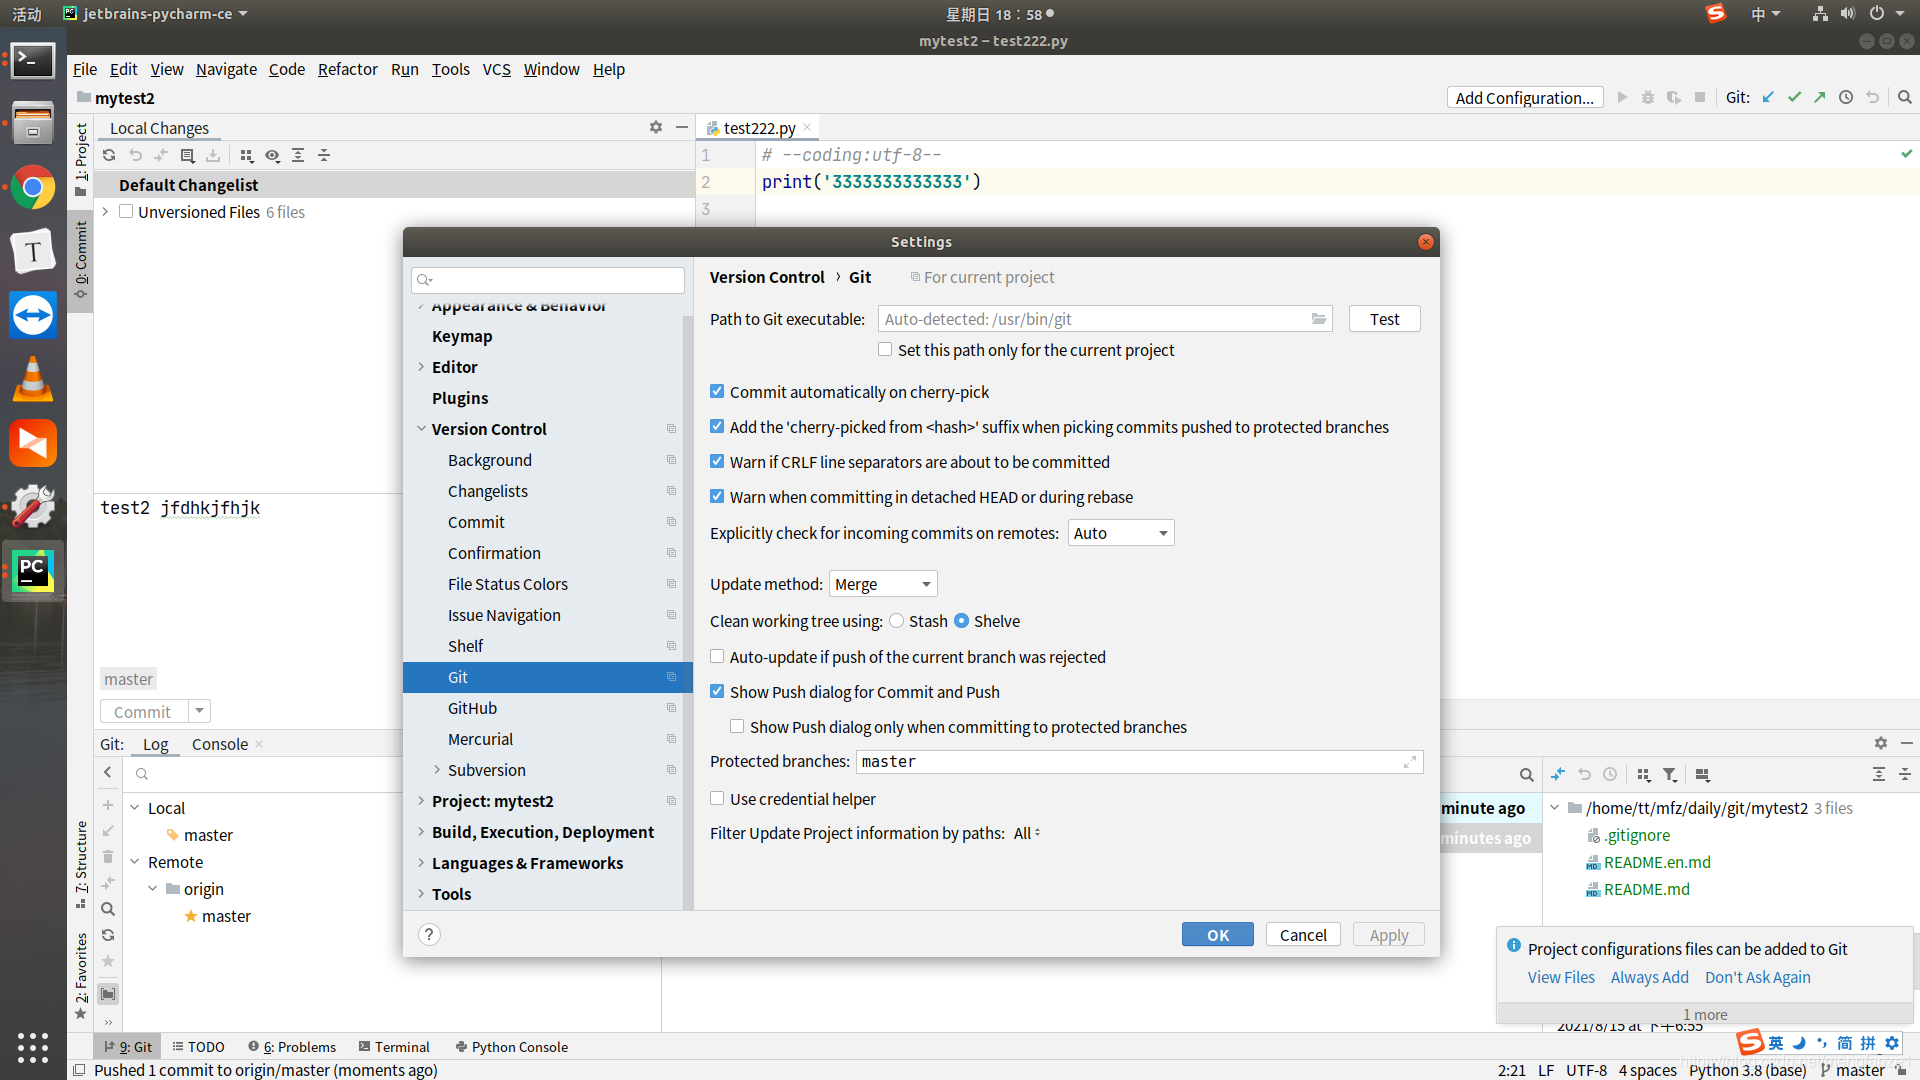Open Update method Merge dropdown

(883, 584)
